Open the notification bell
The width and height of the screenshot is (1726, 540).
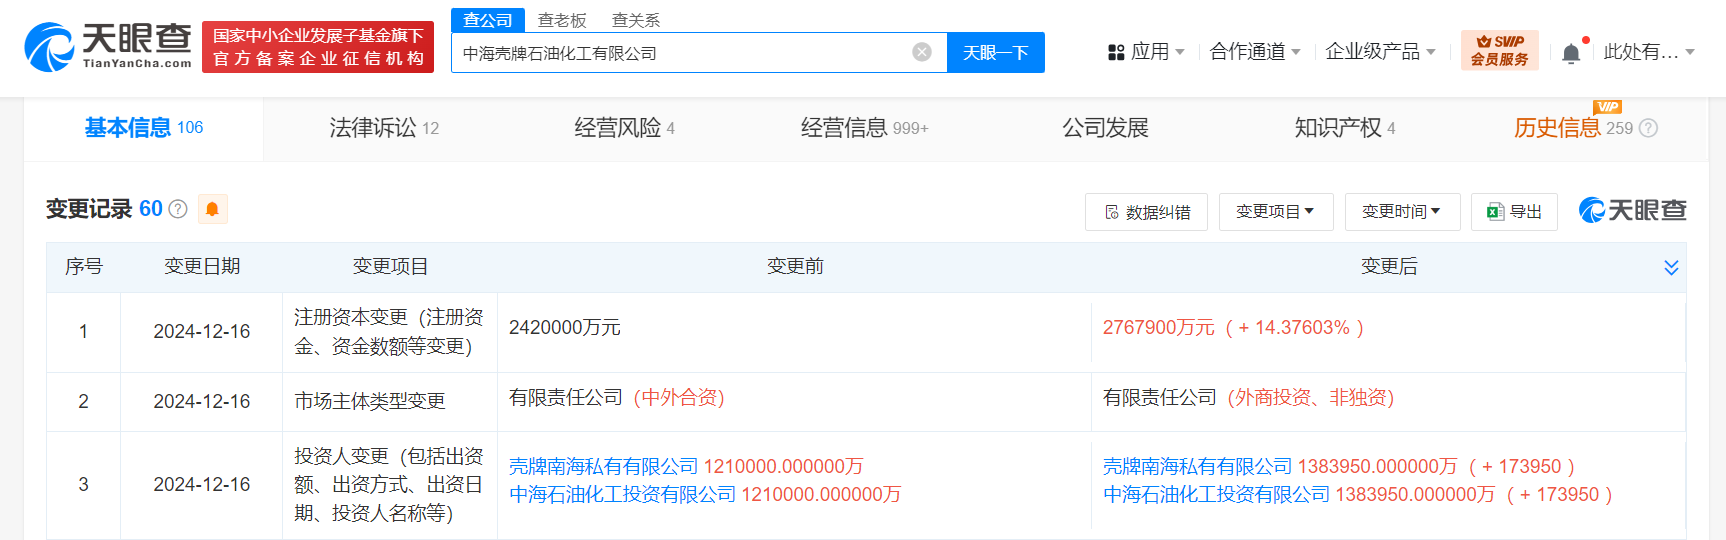tap(1571, 53)
